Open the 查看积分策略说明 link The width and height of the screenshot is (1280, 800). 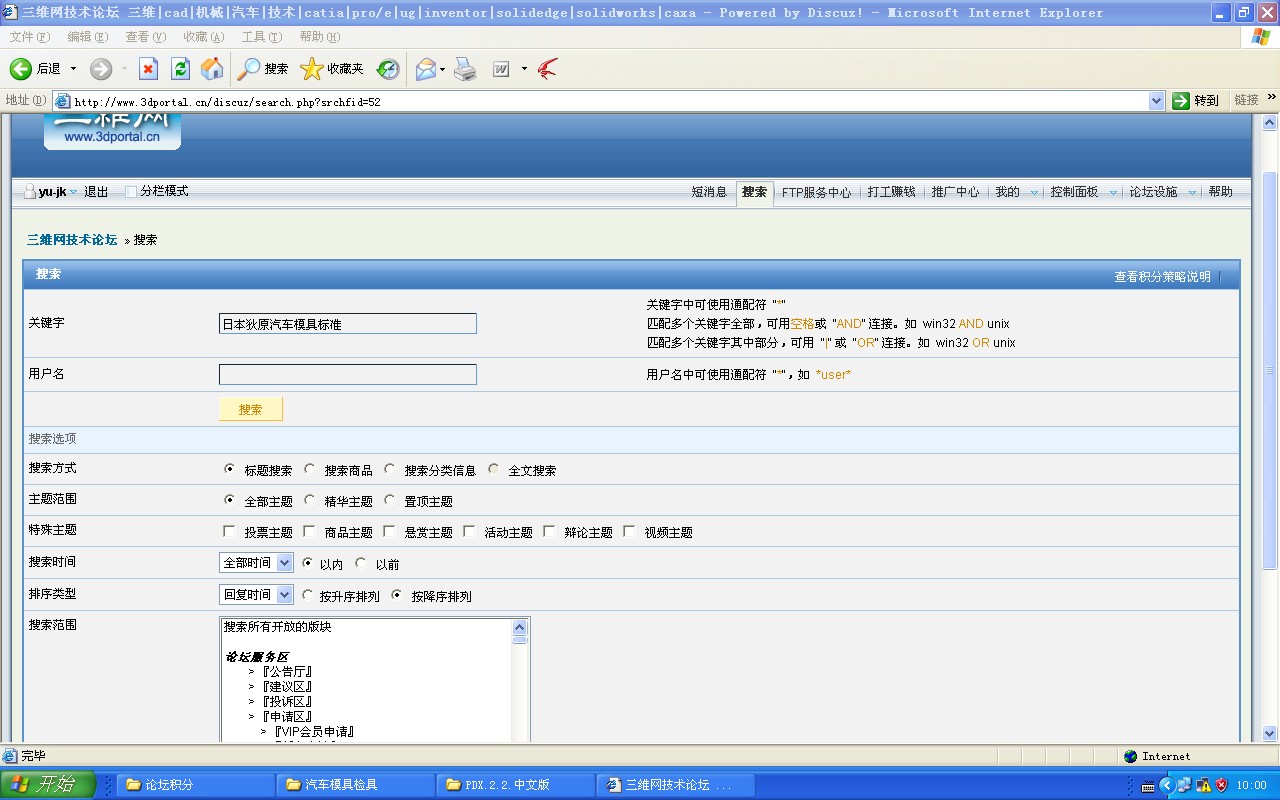1162,277
